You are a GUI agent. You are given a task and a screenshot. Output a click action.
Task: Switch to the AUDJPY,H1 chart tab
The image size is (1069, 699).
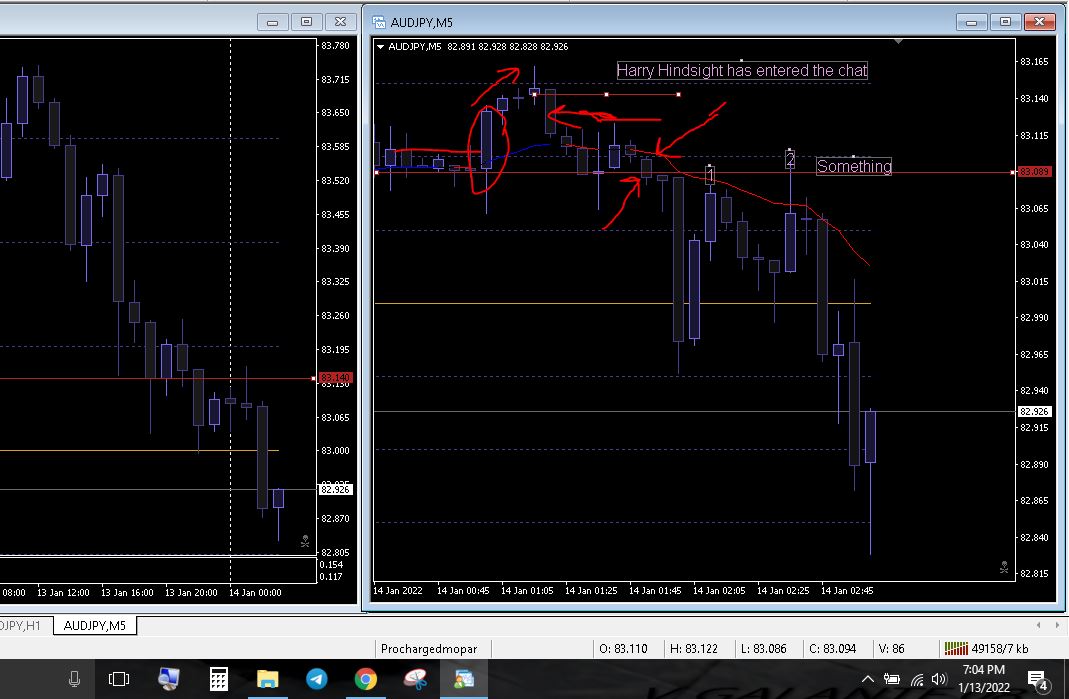click(x=20, y=625)
